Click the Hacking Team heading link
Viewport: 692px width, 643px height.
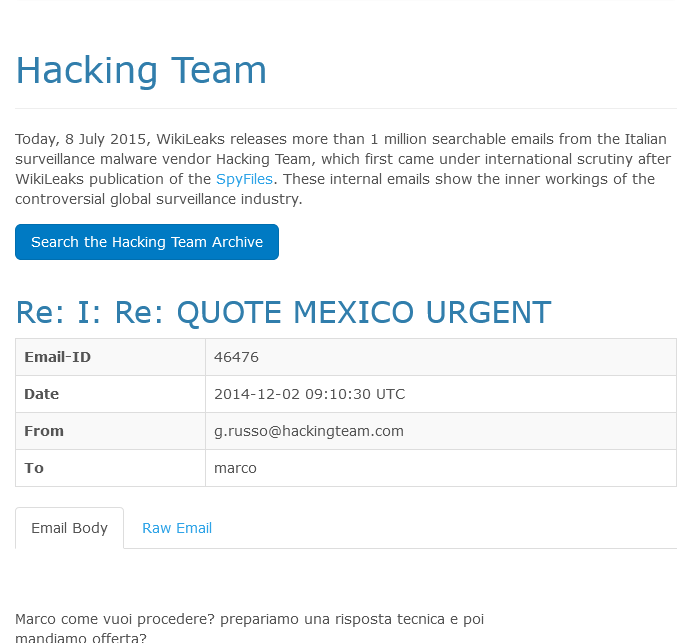click(x=141, y=71)
